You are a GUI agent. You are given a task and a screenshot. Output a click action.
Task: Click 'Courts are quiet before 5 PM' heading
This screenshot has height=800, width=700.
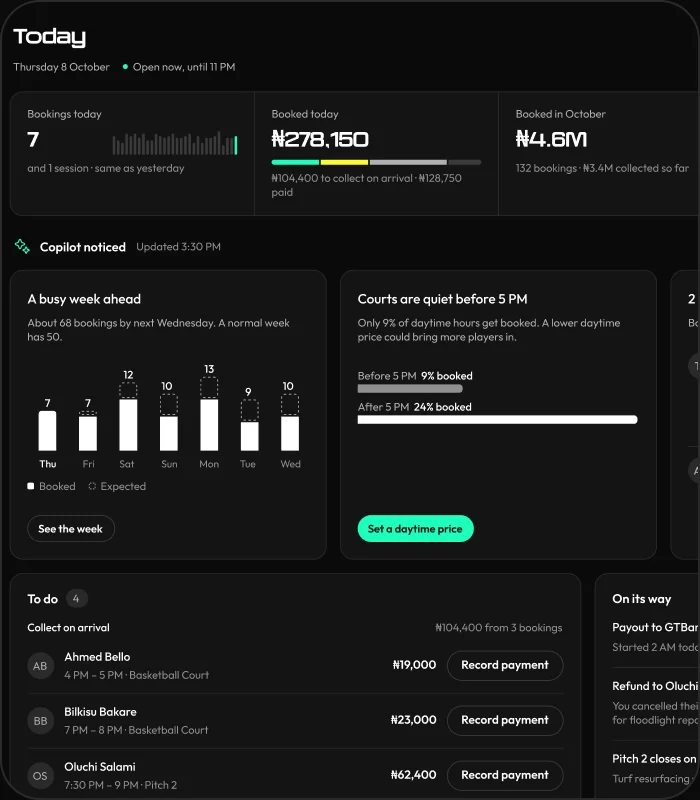click(442, 299)
